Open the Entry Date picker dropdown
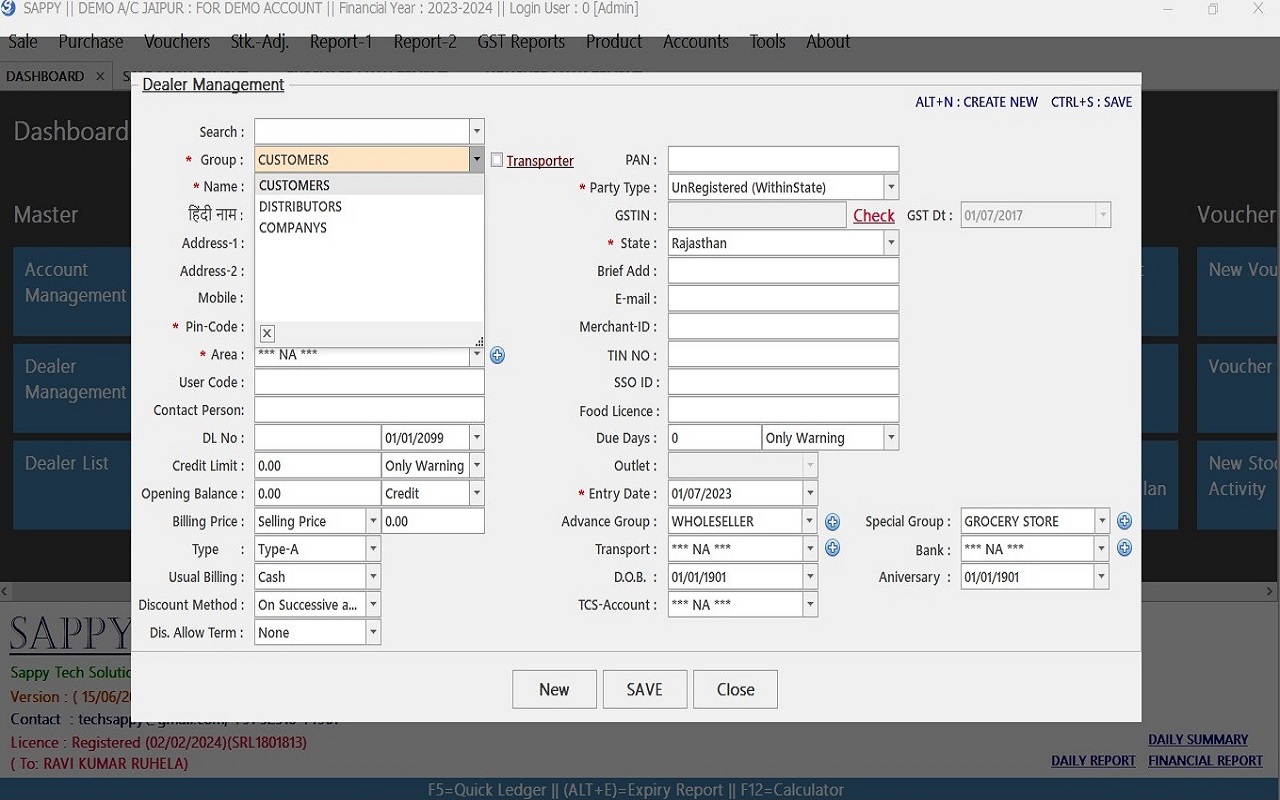 [810, 493]
